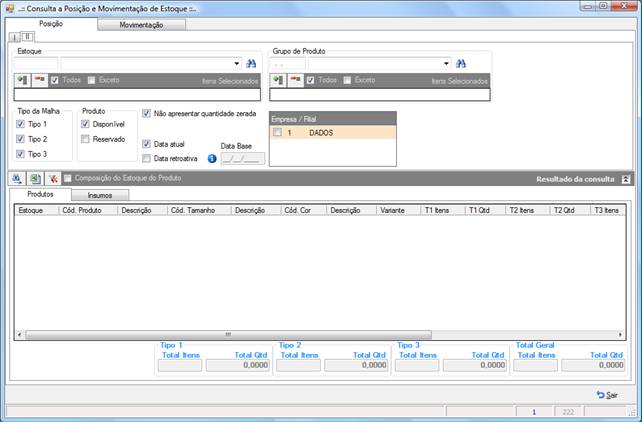Click the Tipo 1 Total Qtd field
642x422 pixels.
tap(238, 365)
